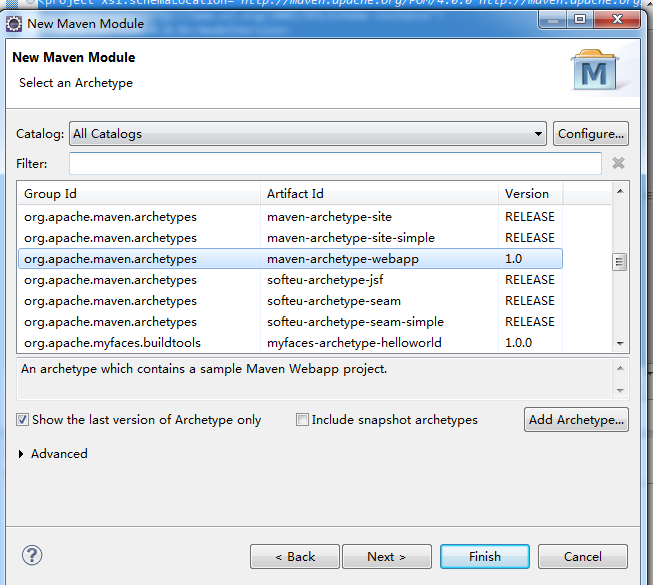Go back with the < Back button

click(x=295, y=556)
